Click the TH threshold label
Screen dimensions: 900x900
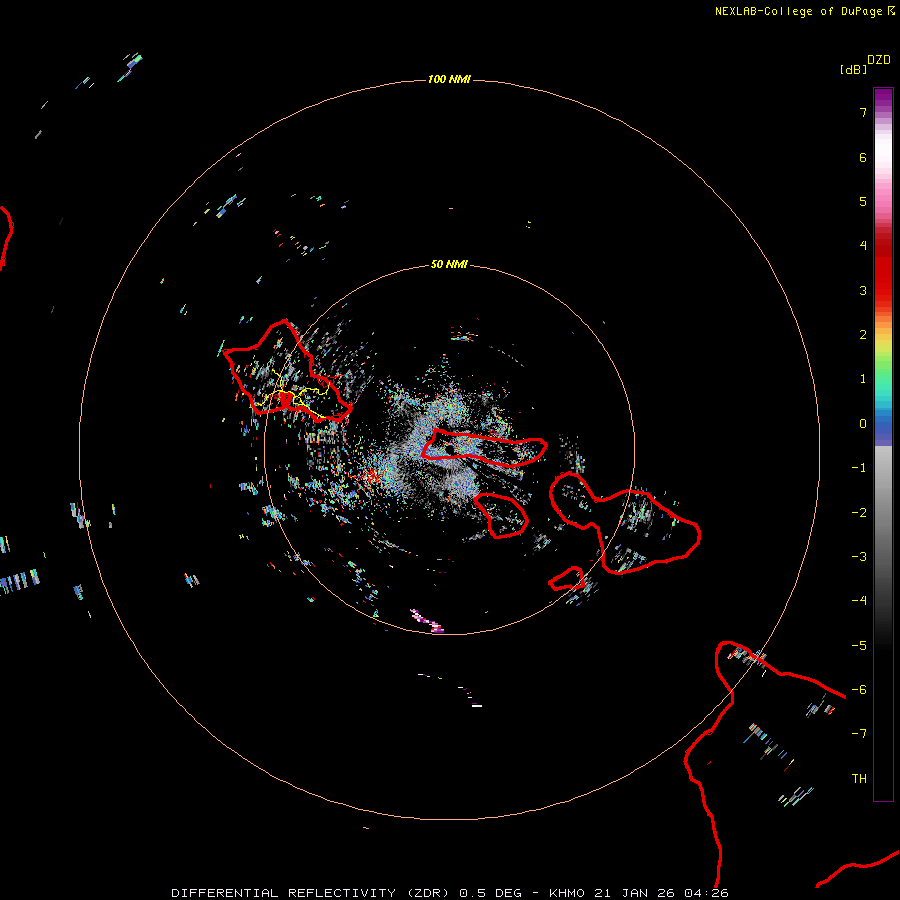tap(859, 779)
